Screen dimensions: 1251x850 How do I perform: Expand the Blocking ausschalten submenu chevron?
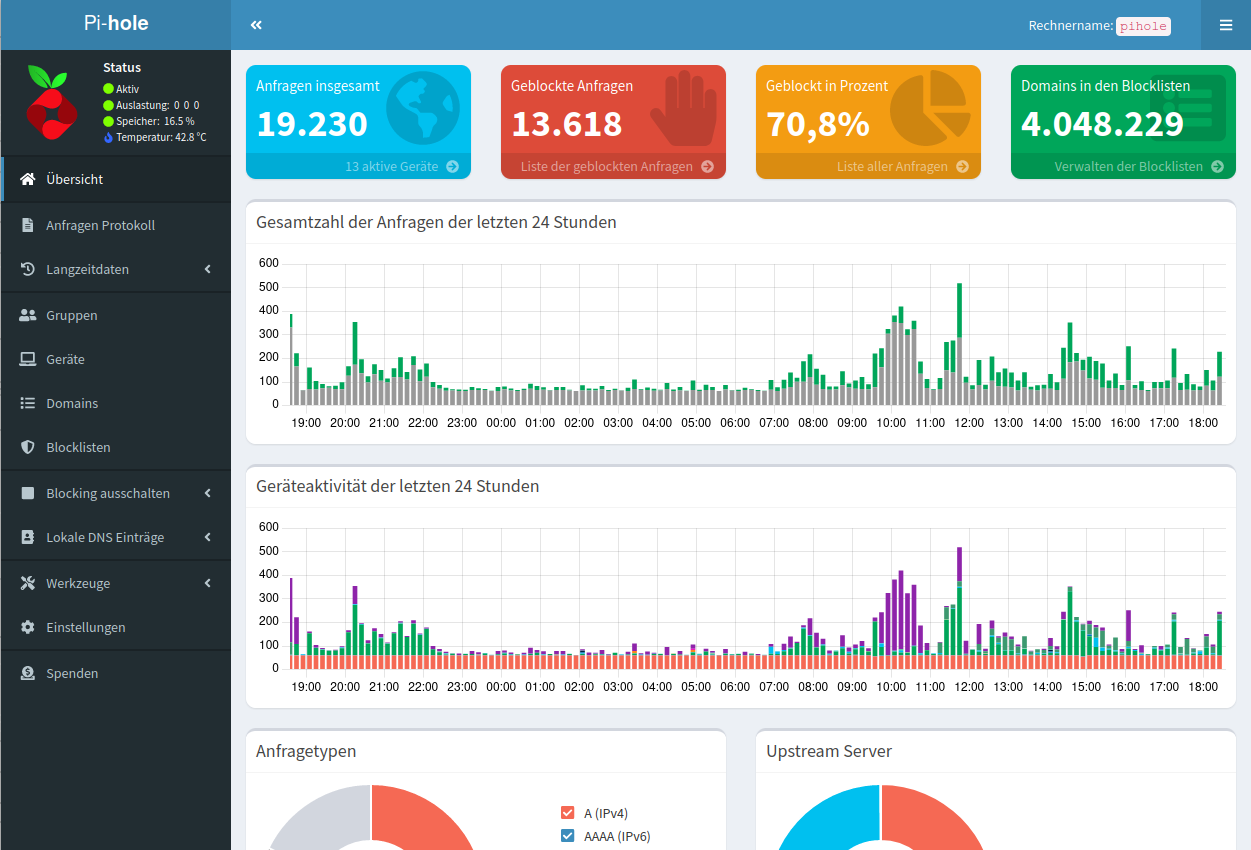[x=208, y=493]
